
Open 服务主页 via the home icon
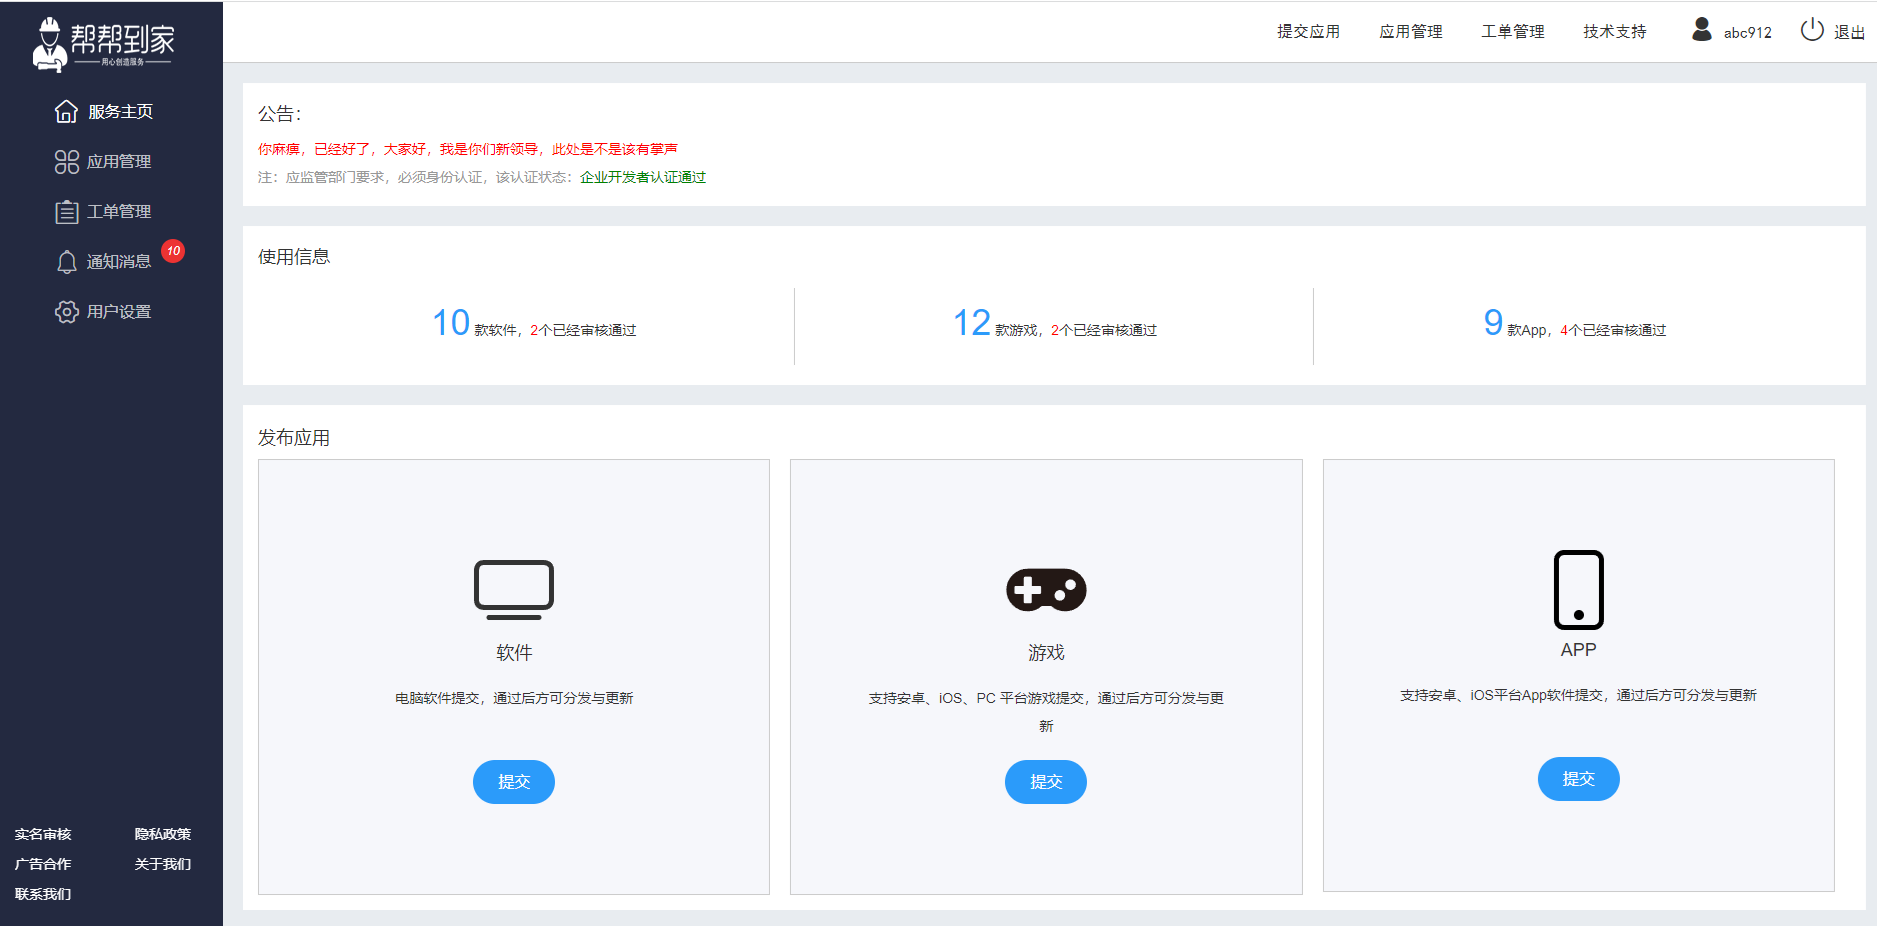[x=66, y=111]
